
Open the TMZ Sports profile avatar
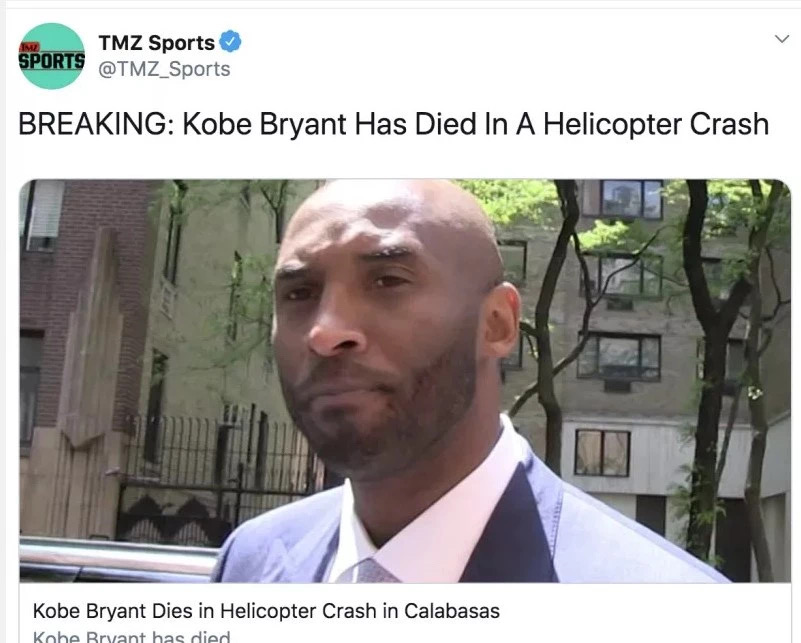(x=52, y=56)
